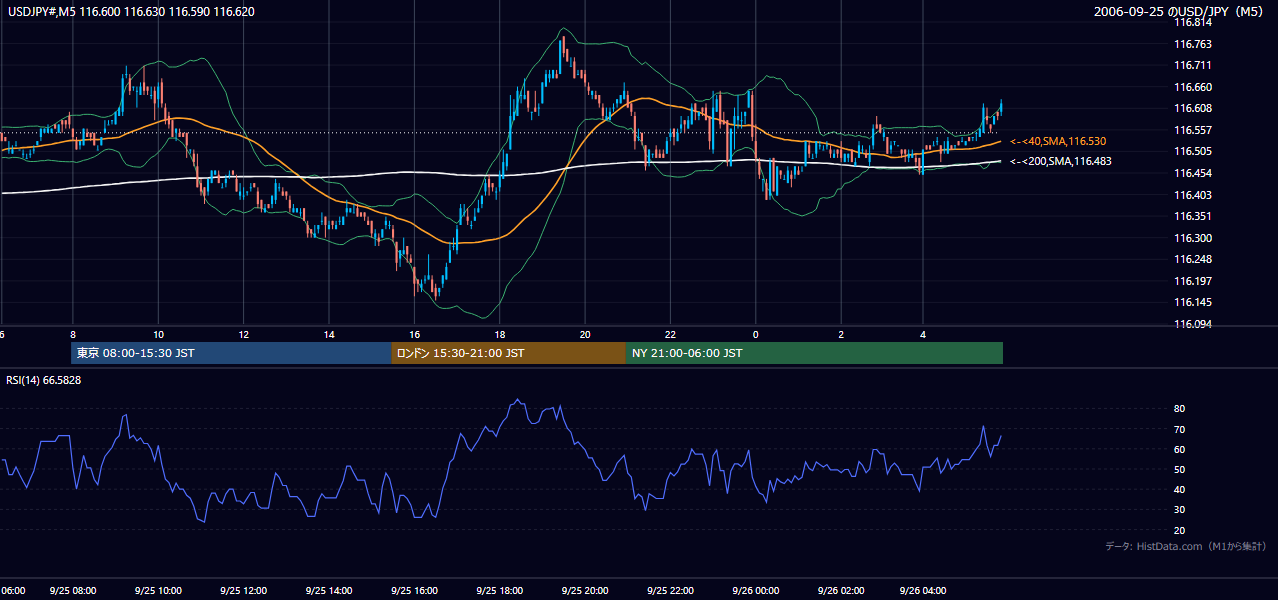Click the 9/25 14:00 bottom time label
This screenshot has height=600, width=1278.
tap(329, 591)
